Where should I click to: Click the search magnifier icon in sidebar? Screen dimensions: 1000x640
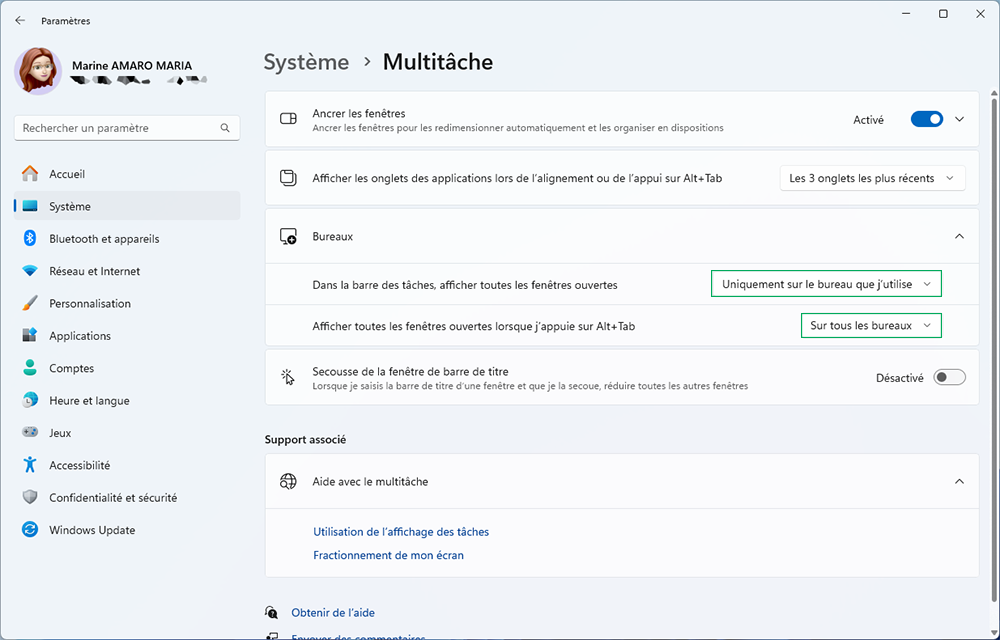[225, 128]
